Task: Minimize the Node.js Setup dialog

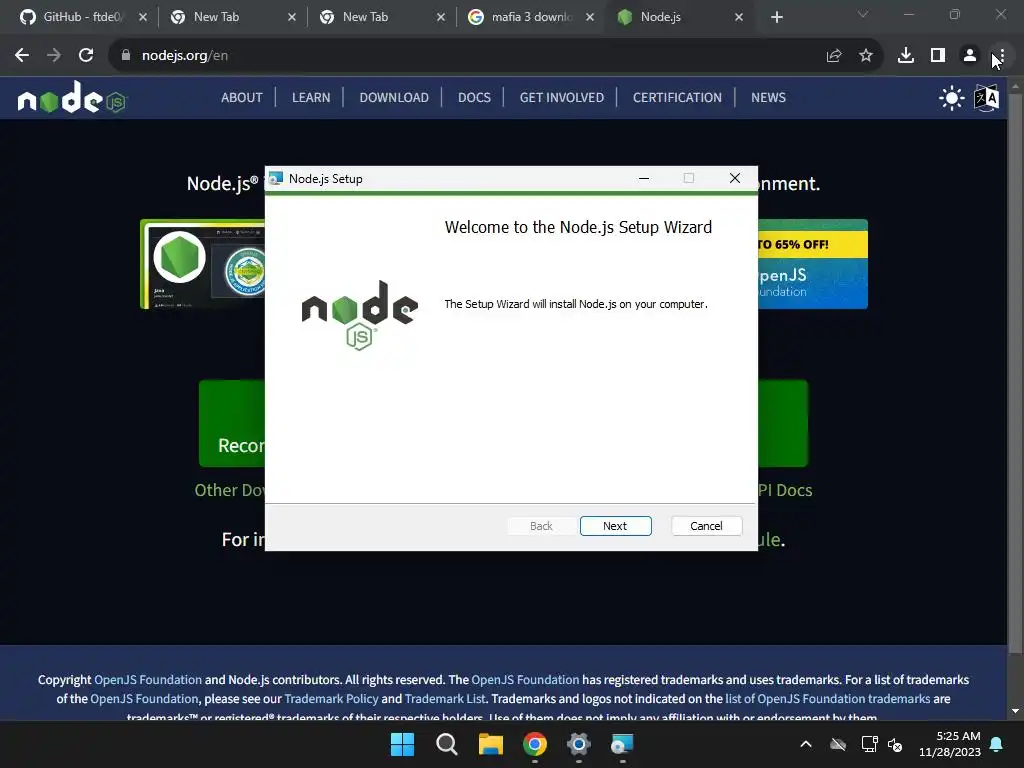Action: coord(644,178)
